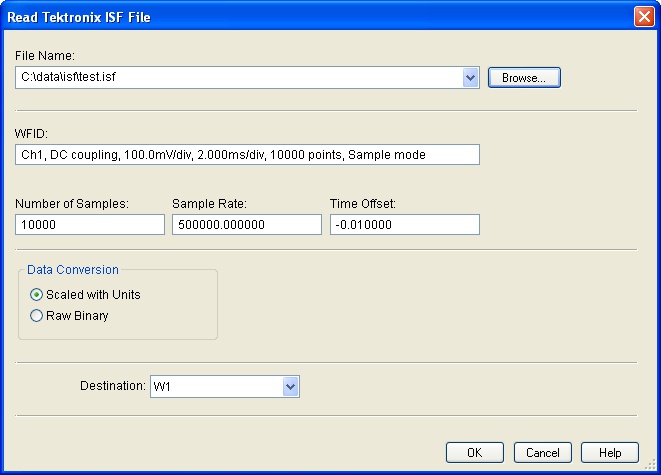Confirm with the OK button
This screenshot has width=661, height=475.
coord(475,453)
